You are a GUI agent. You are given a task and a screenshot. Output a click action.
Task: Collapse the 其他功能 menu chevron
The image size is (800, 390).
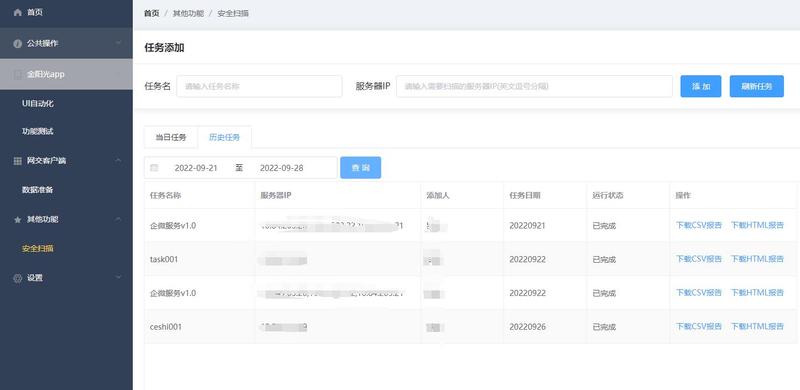pyautogui.click(x=118, y=219)
